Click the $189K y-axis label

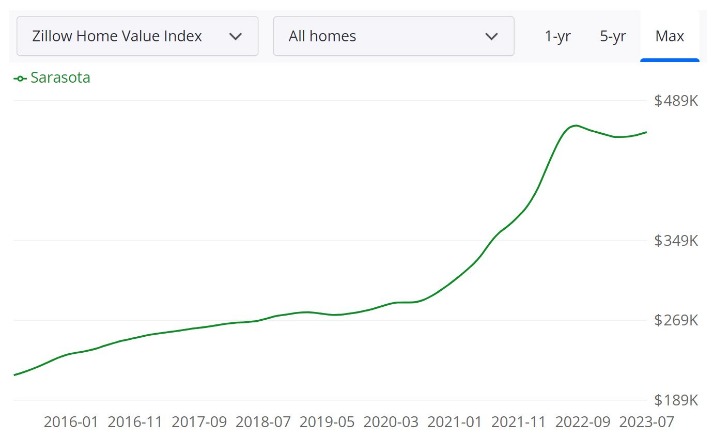point(676,400)
